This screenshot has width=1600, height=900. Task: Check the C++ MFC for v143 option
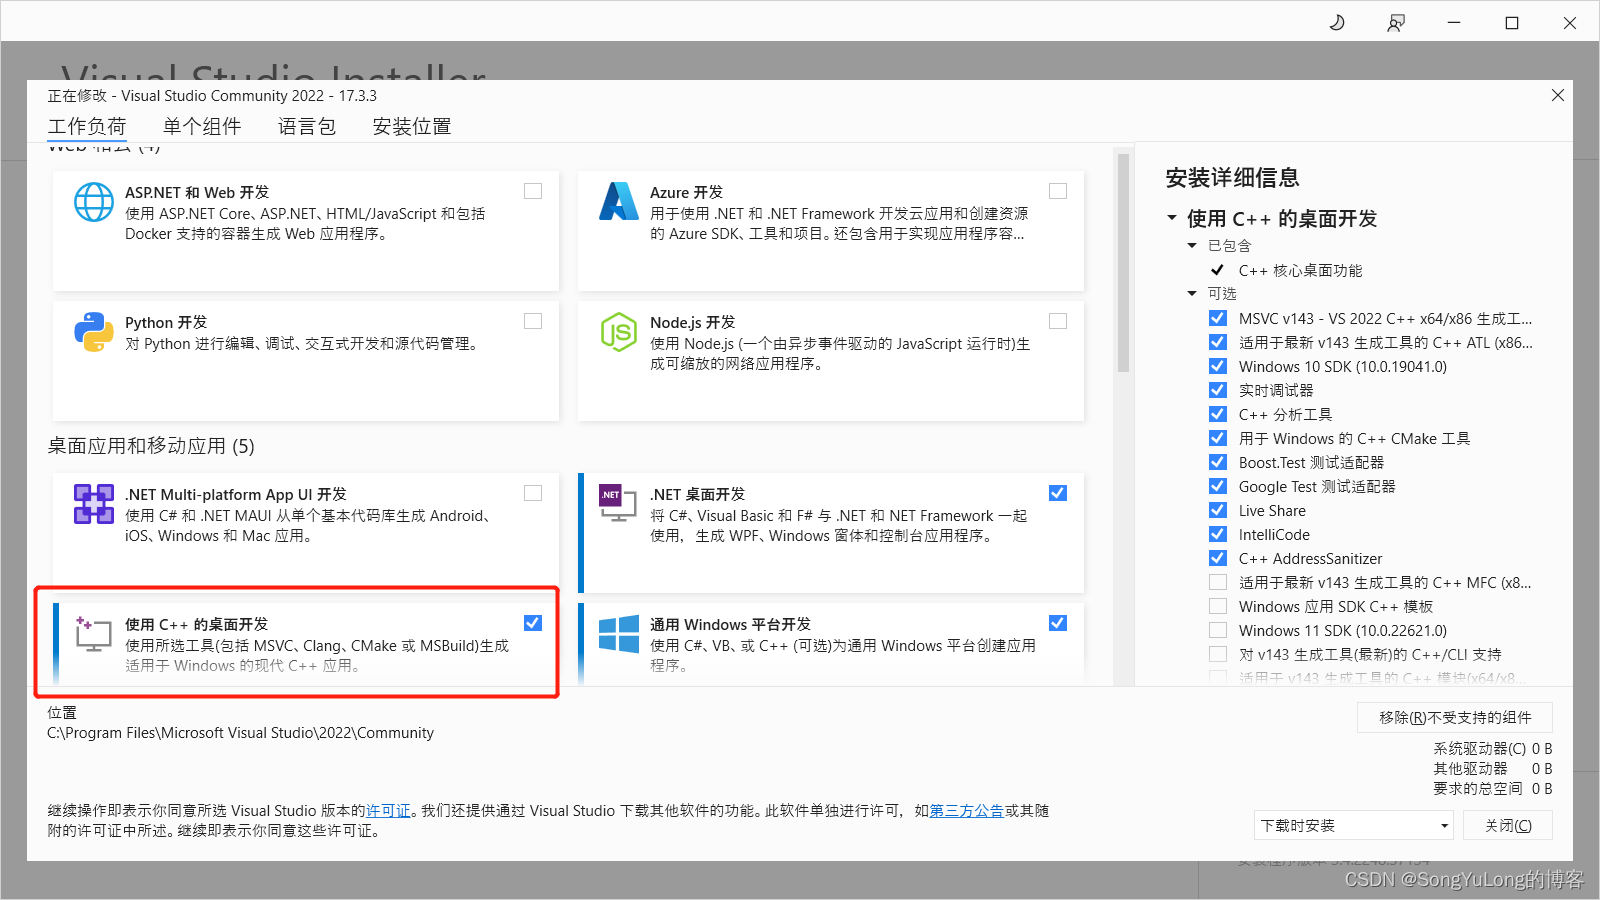(1218, 582)
